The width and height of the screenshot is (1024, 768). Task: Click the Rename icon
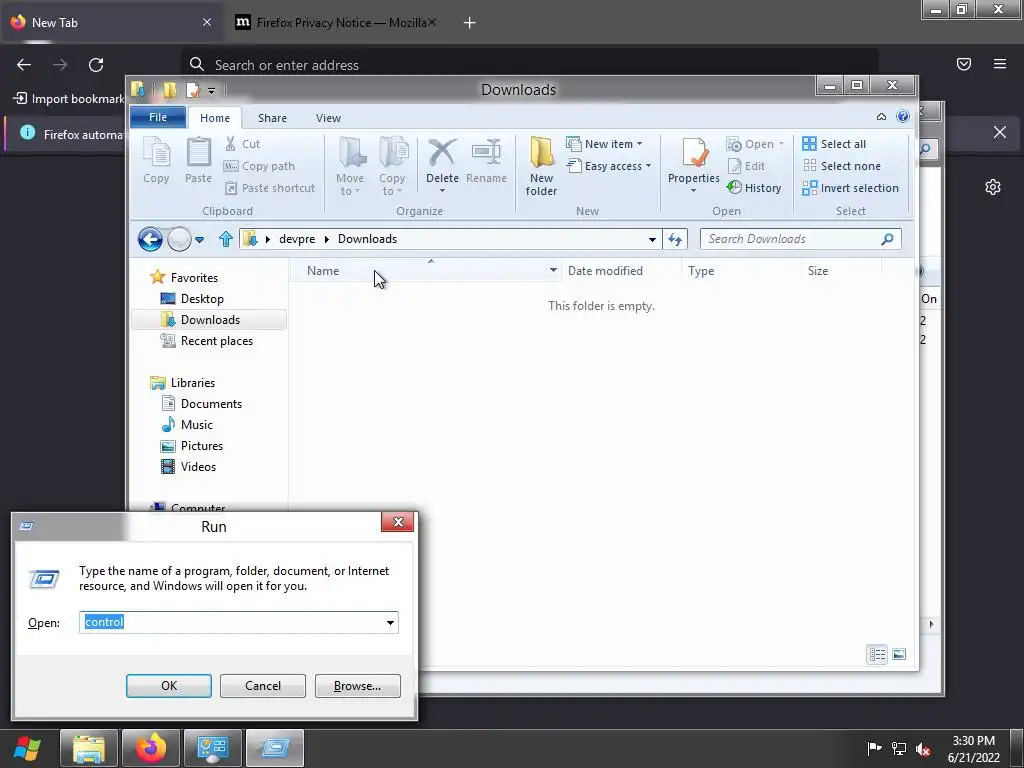(487, 160)
